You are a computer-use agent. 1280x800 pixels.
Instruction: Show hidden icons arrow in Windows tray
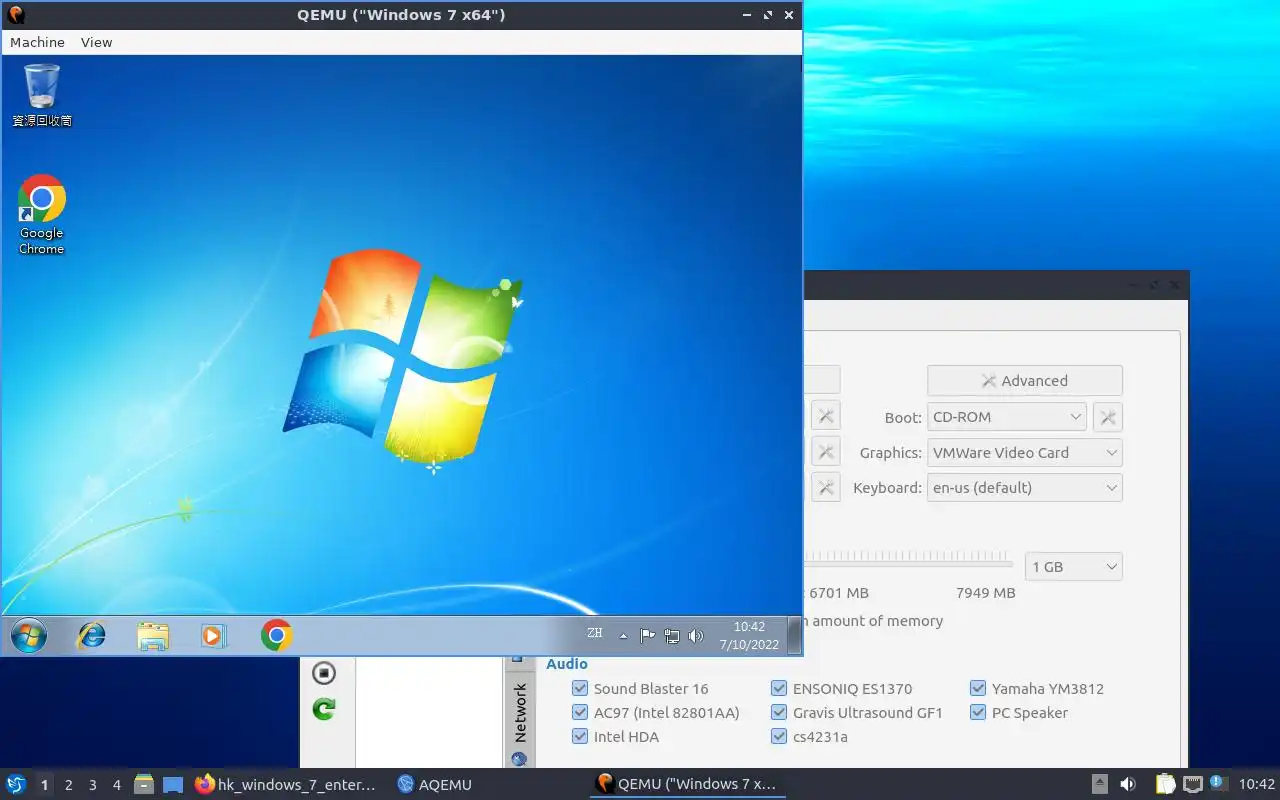tap(623, 636)
